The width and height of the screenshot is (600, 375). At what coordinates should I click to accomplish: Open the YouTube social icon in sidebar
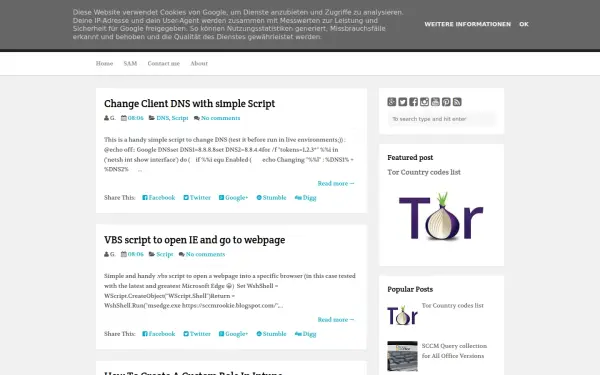click(435, 102)
